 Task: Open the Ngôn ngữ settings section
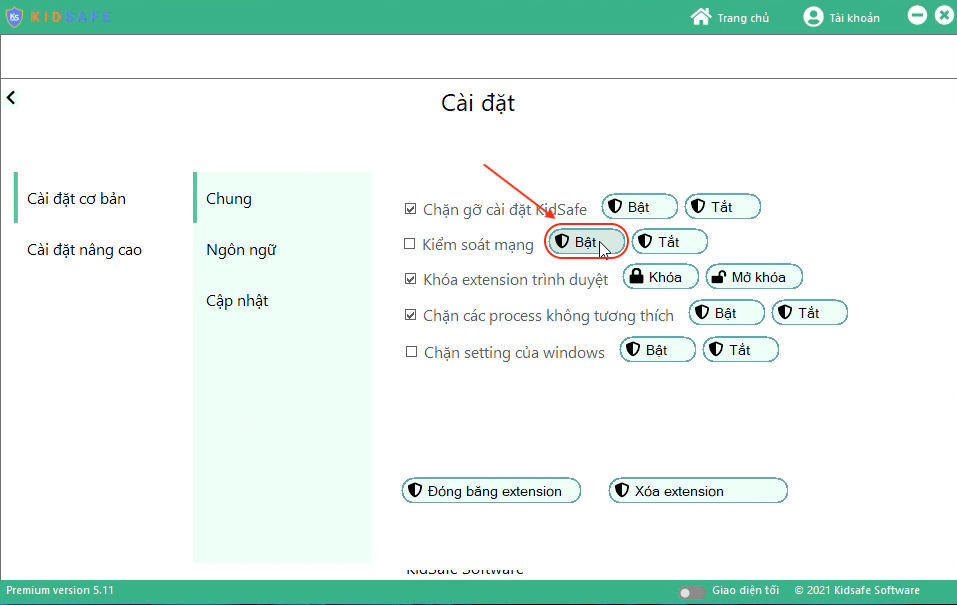tap(241, 250)
